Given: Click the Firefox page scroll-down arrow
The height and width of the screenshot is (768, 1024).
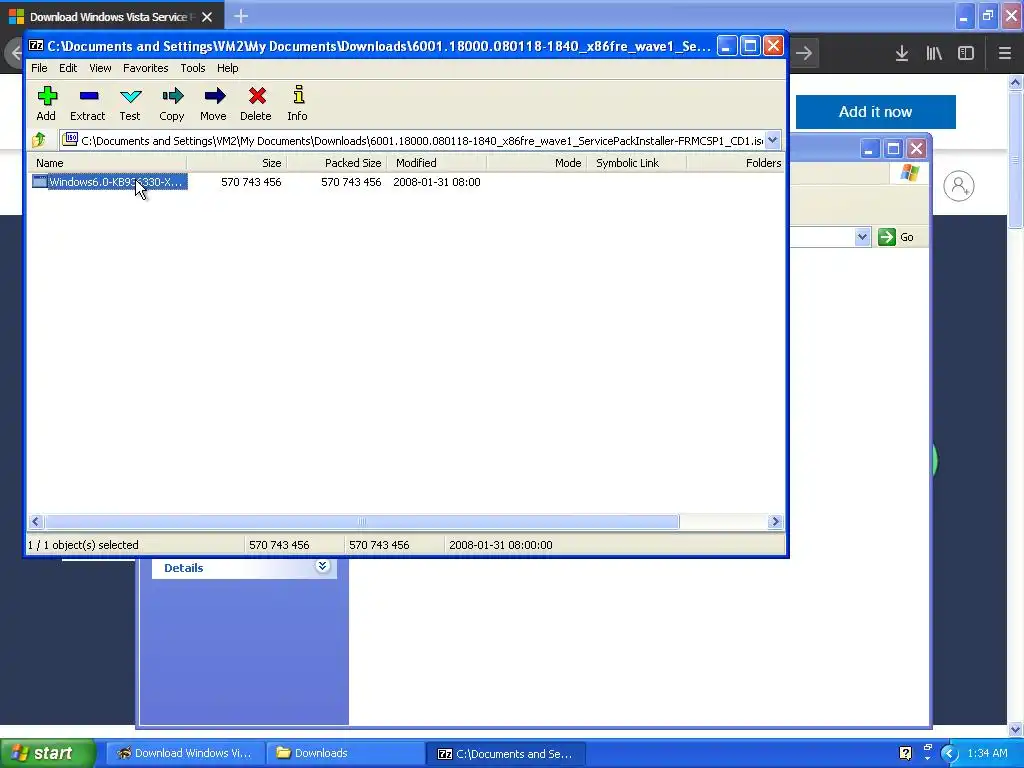Looking at the screenshot, I should 1015,729.
